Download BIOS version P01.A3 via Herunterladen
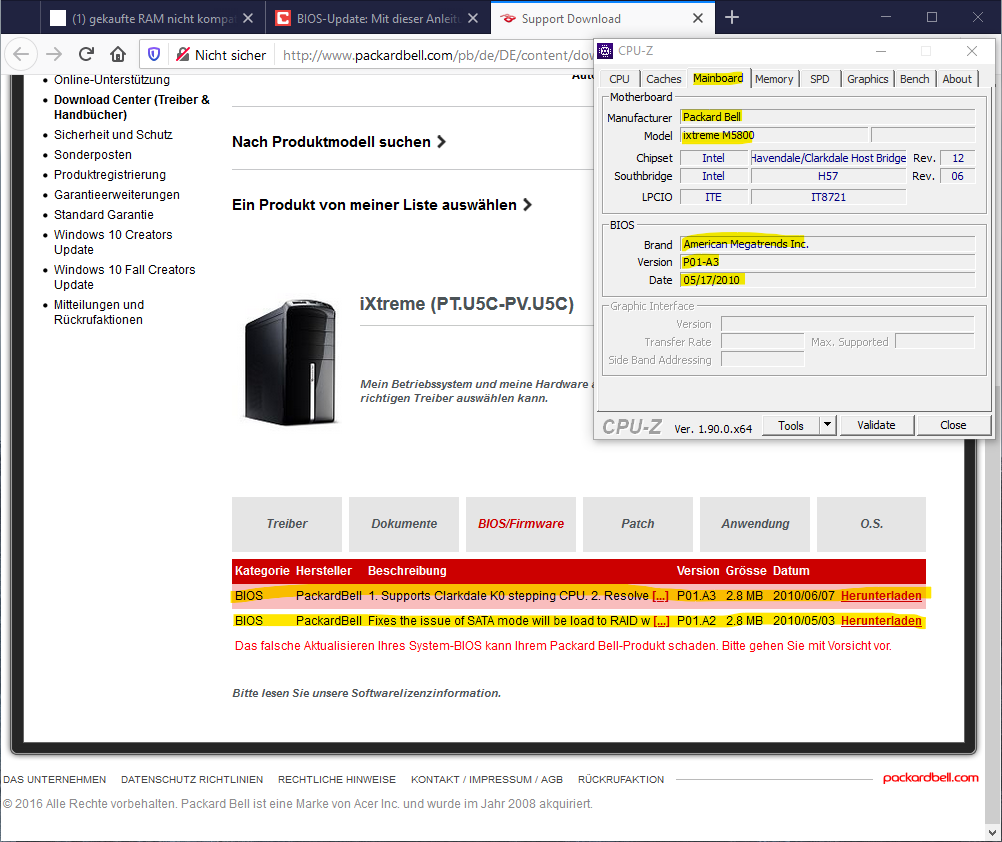The image size is (1002, 842). pos(881,596)
